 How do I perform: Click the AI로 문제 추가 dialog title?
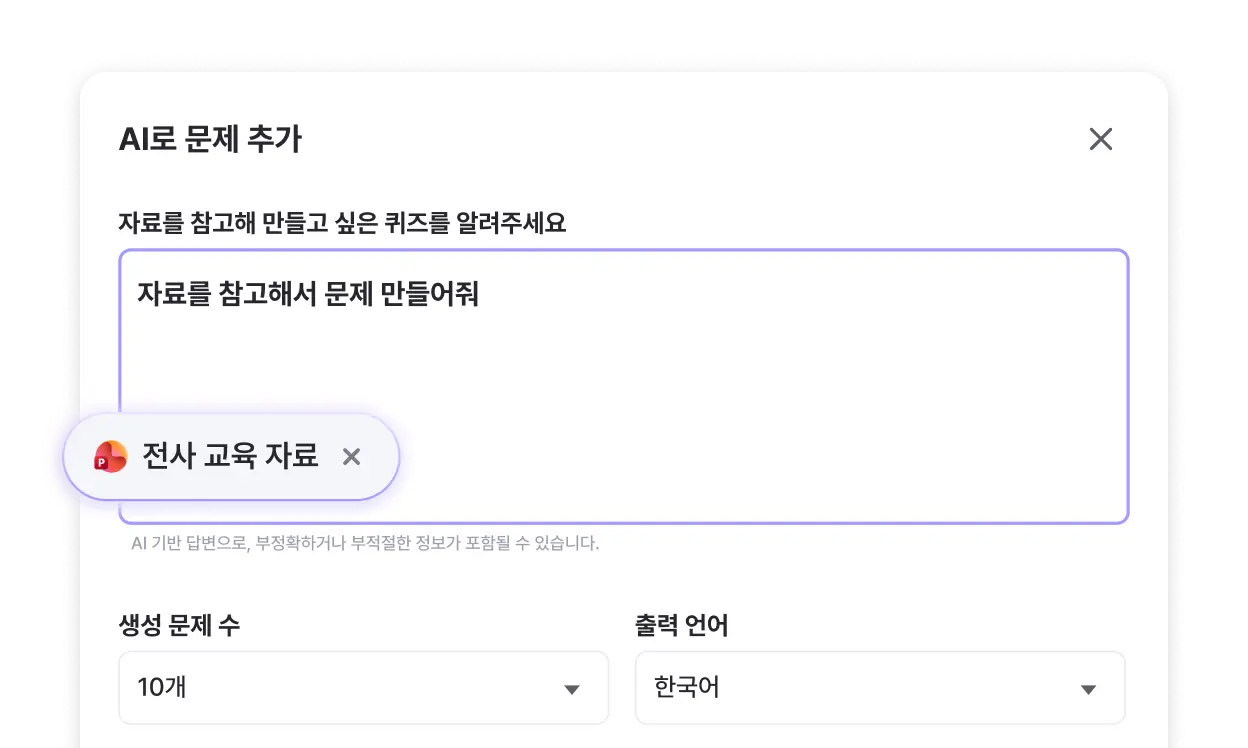pos(210,140)
